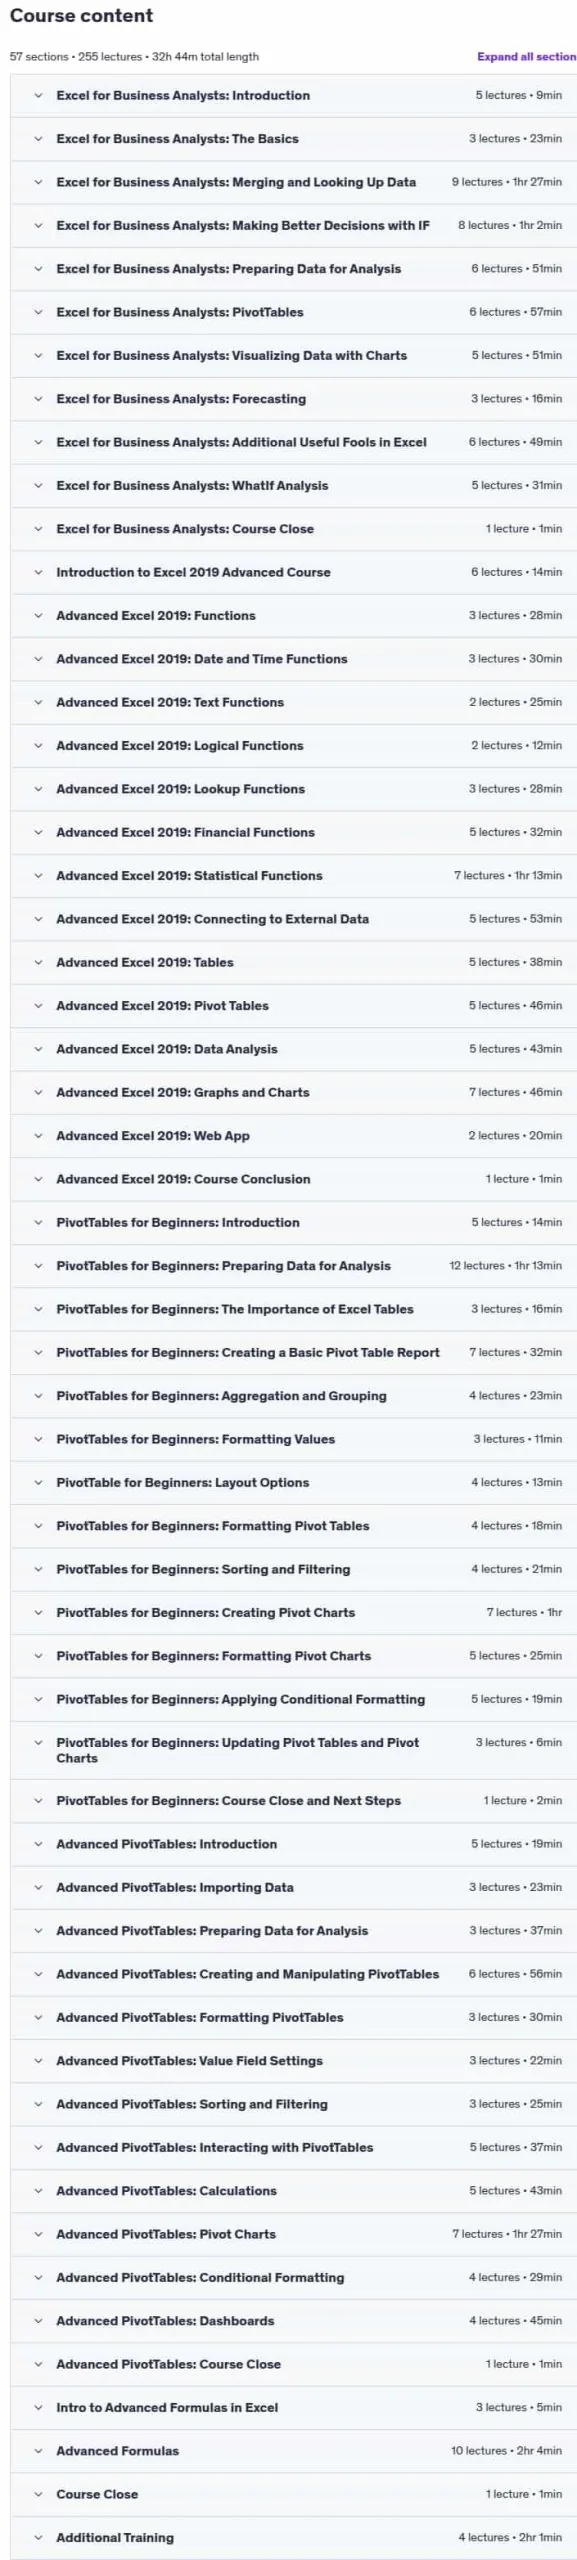Open the Advanced Excel 2019: Web App section
The image size is (577, 2560).
293,1136
